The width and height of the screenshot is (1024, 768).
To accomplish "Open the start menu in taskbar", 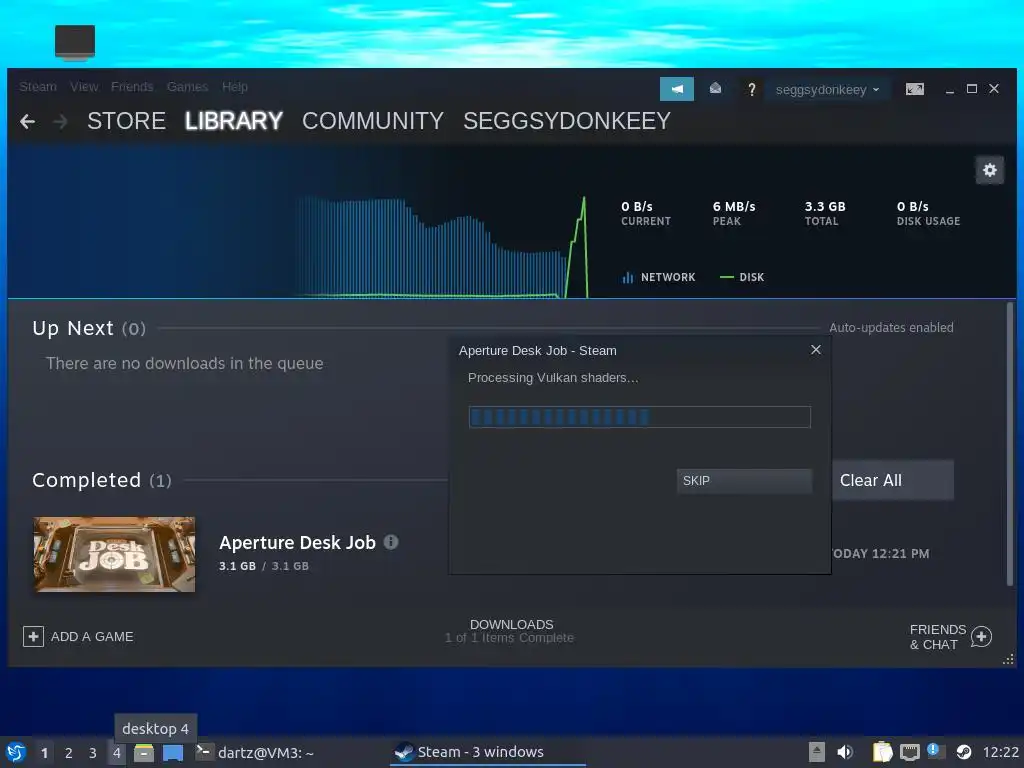I will [16, 752].
